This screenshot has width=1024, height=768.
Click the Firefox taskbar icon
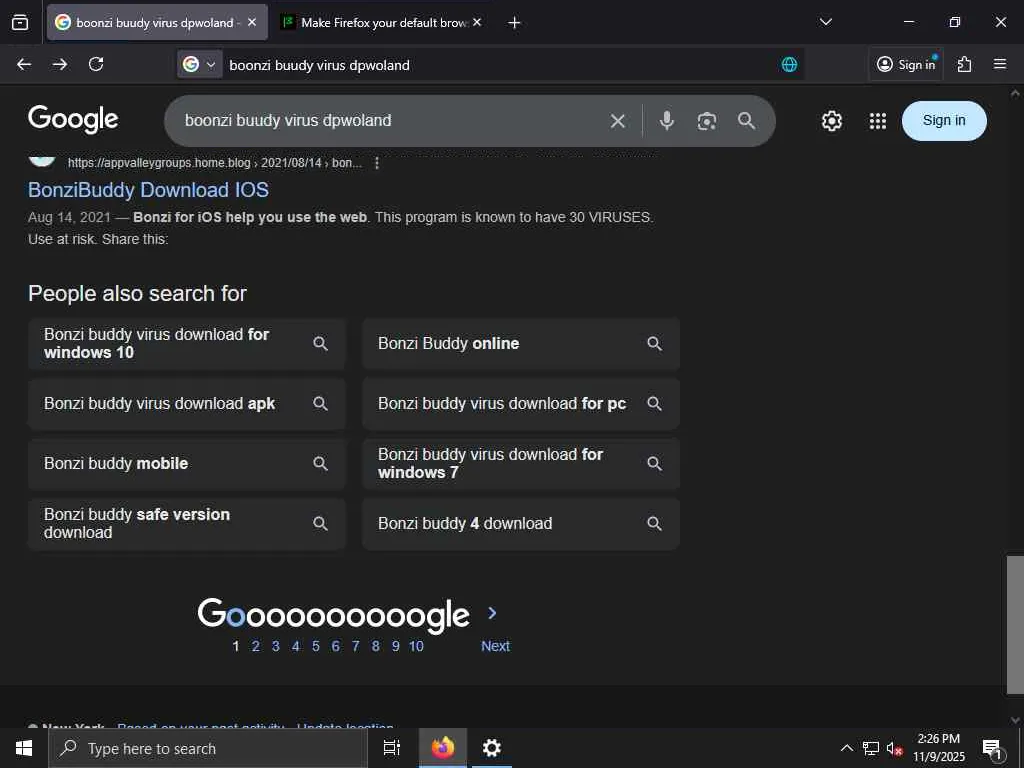click(443, 748)
